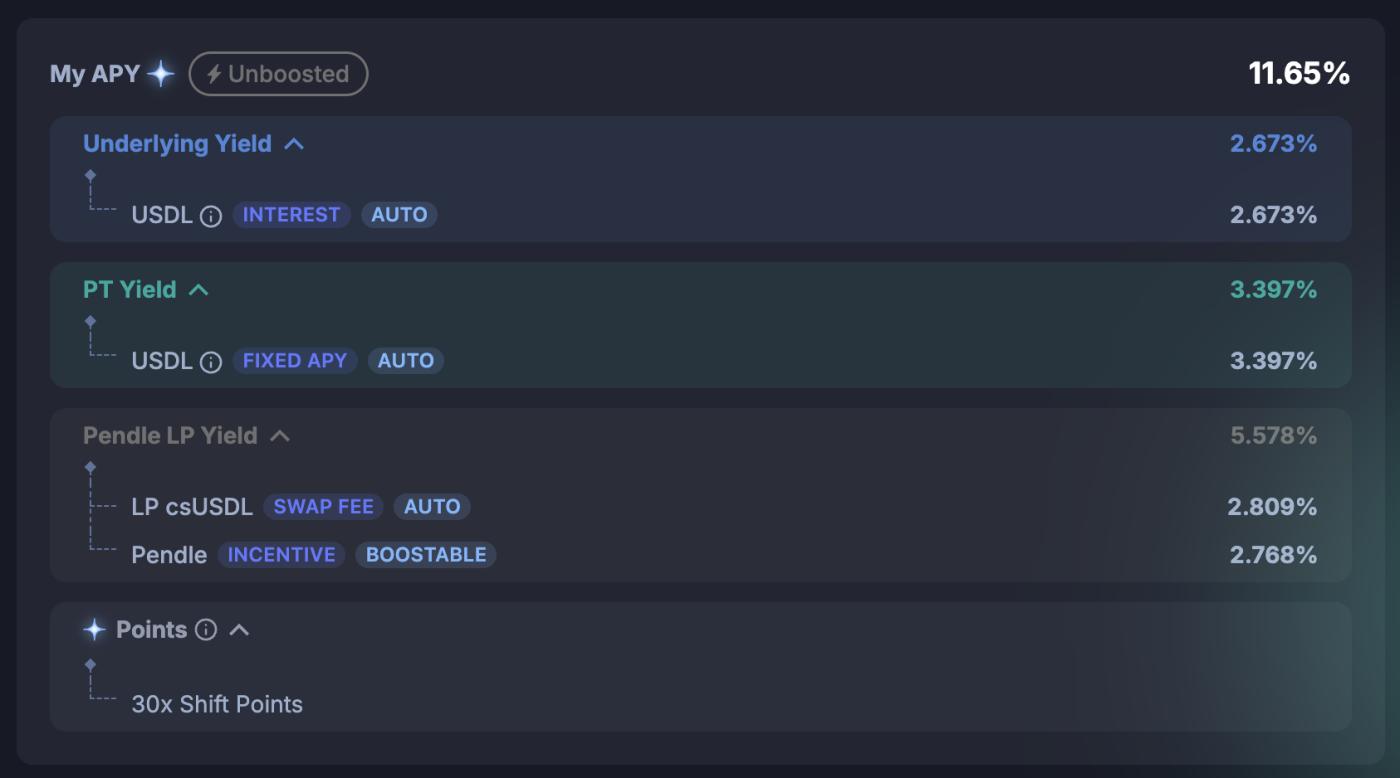Collapse the PT Yield section chevron

tap(199, 290)
